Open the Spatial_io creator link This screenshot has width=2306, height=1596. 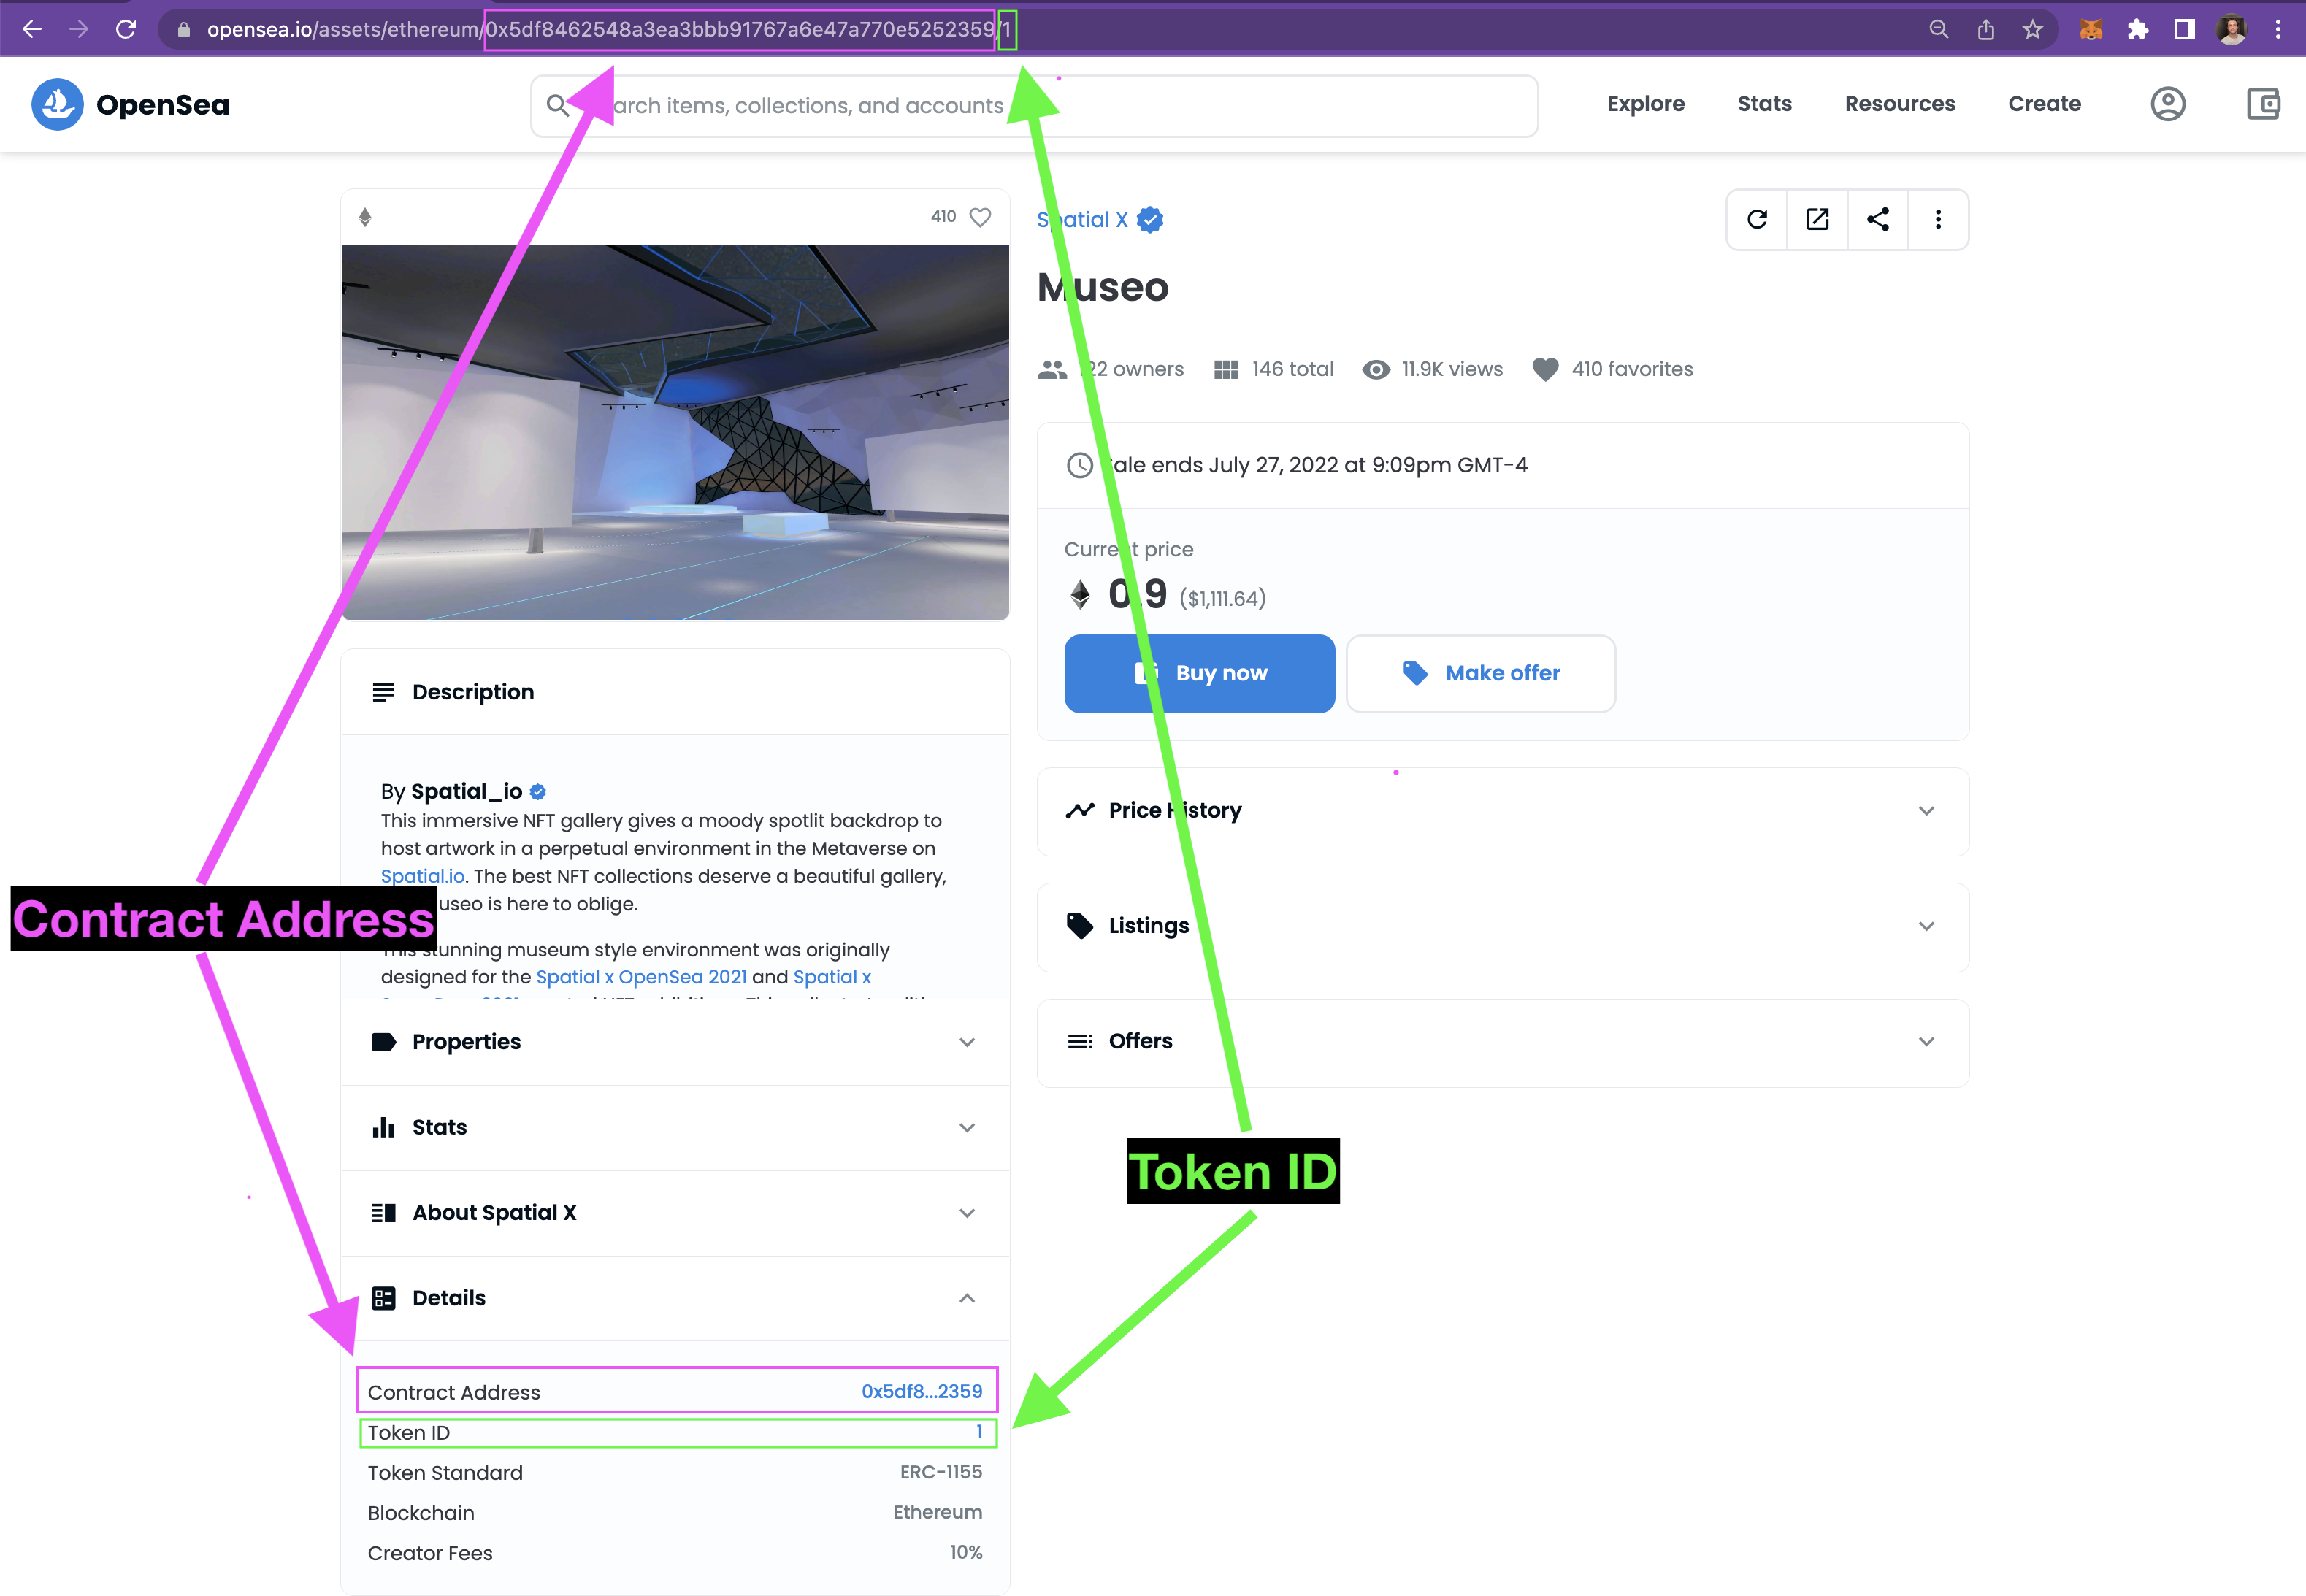[x=466, y=791]
